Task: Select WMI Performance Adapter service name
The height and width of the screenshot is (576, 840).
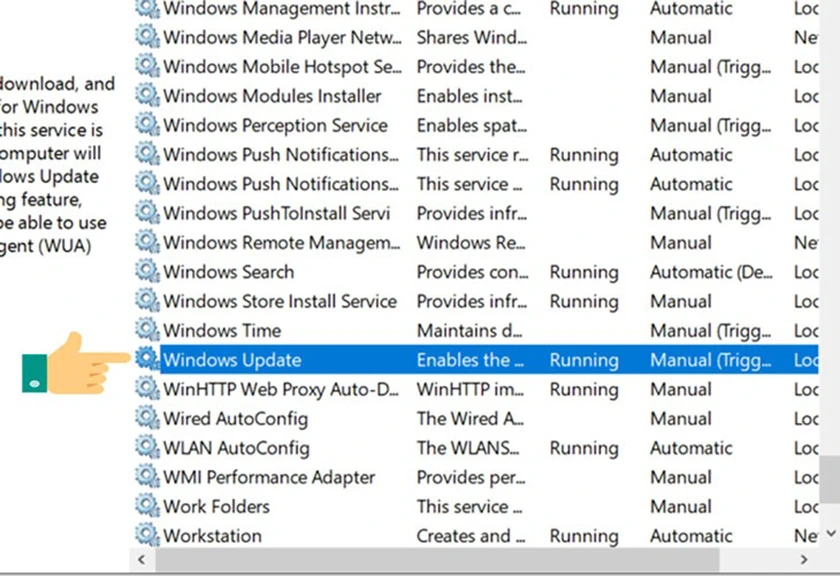Action: point(269,477)
